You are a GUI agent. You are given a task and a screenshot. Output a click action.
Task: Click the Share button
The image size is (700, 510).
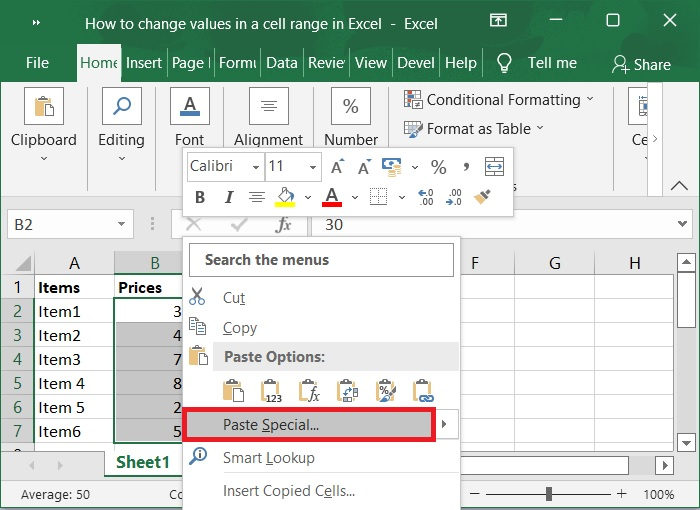pyautogui.click(x=640, y=64)
